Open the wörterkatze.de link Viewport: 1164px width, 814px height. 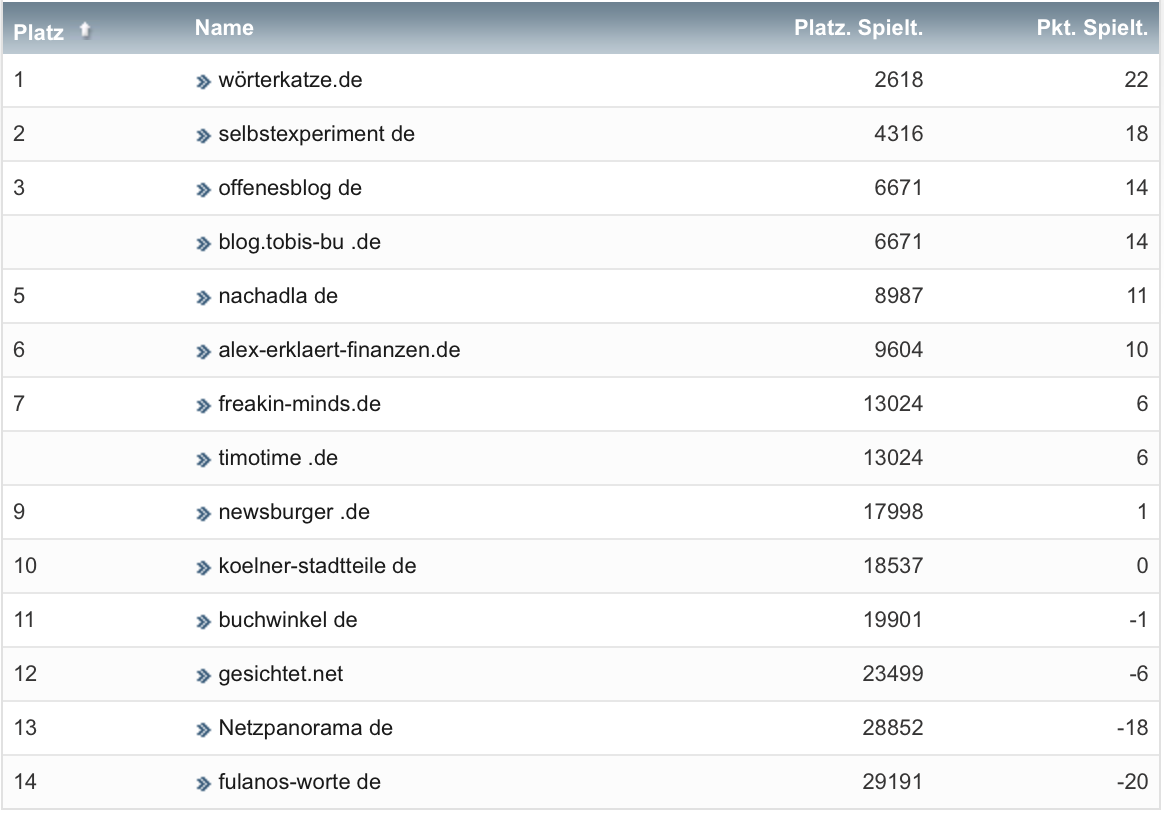pyautogui.click(x=290, y=80)
